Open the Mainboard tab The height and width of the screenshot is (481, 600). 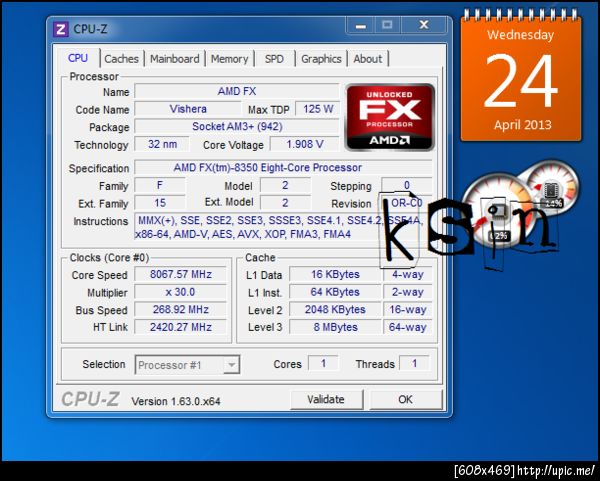click(x=174, y=59)
